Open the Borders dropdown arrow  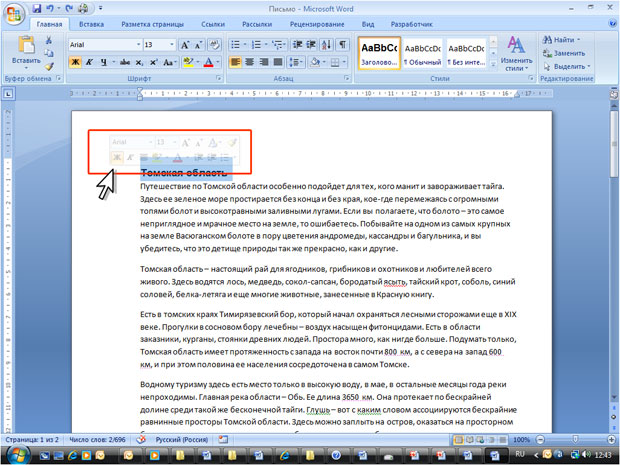point(344,62)
